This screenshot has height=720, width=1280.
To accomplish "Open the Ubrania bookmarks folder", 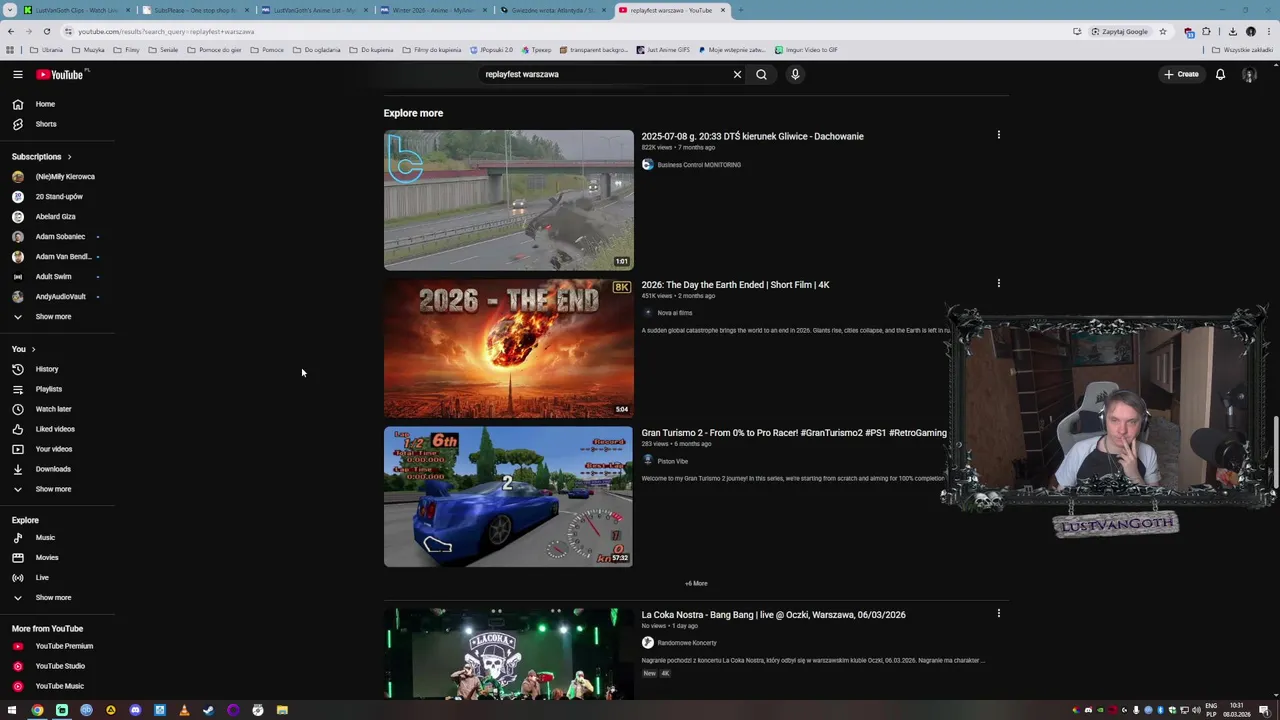I will point(47,50).
